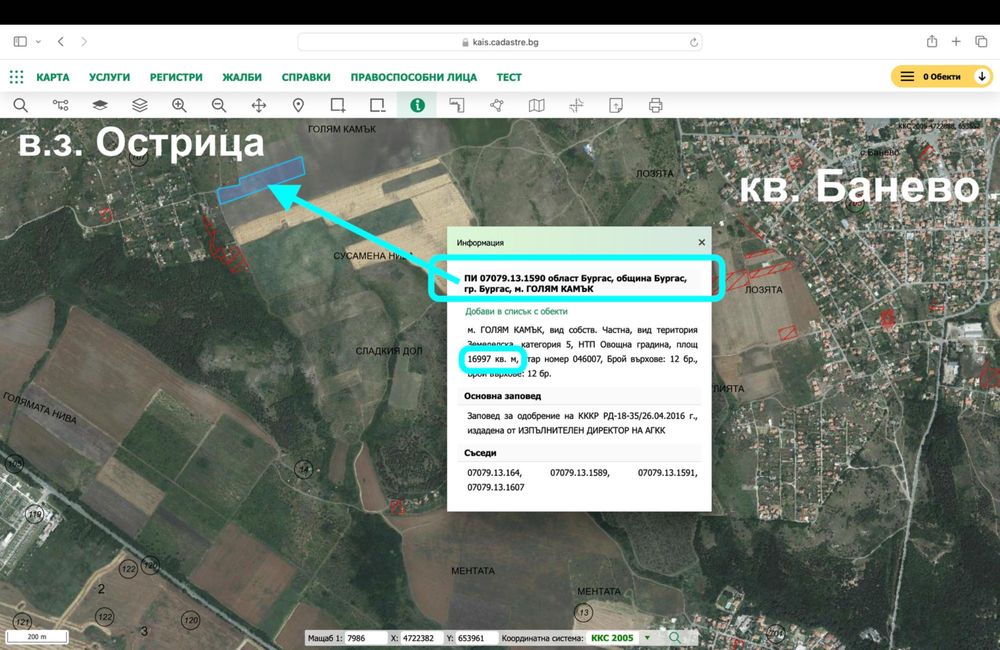Screen dimensions: 1000x650
Task: Choose the add-to-selection rectangle tool
Action: coord(338,105)
